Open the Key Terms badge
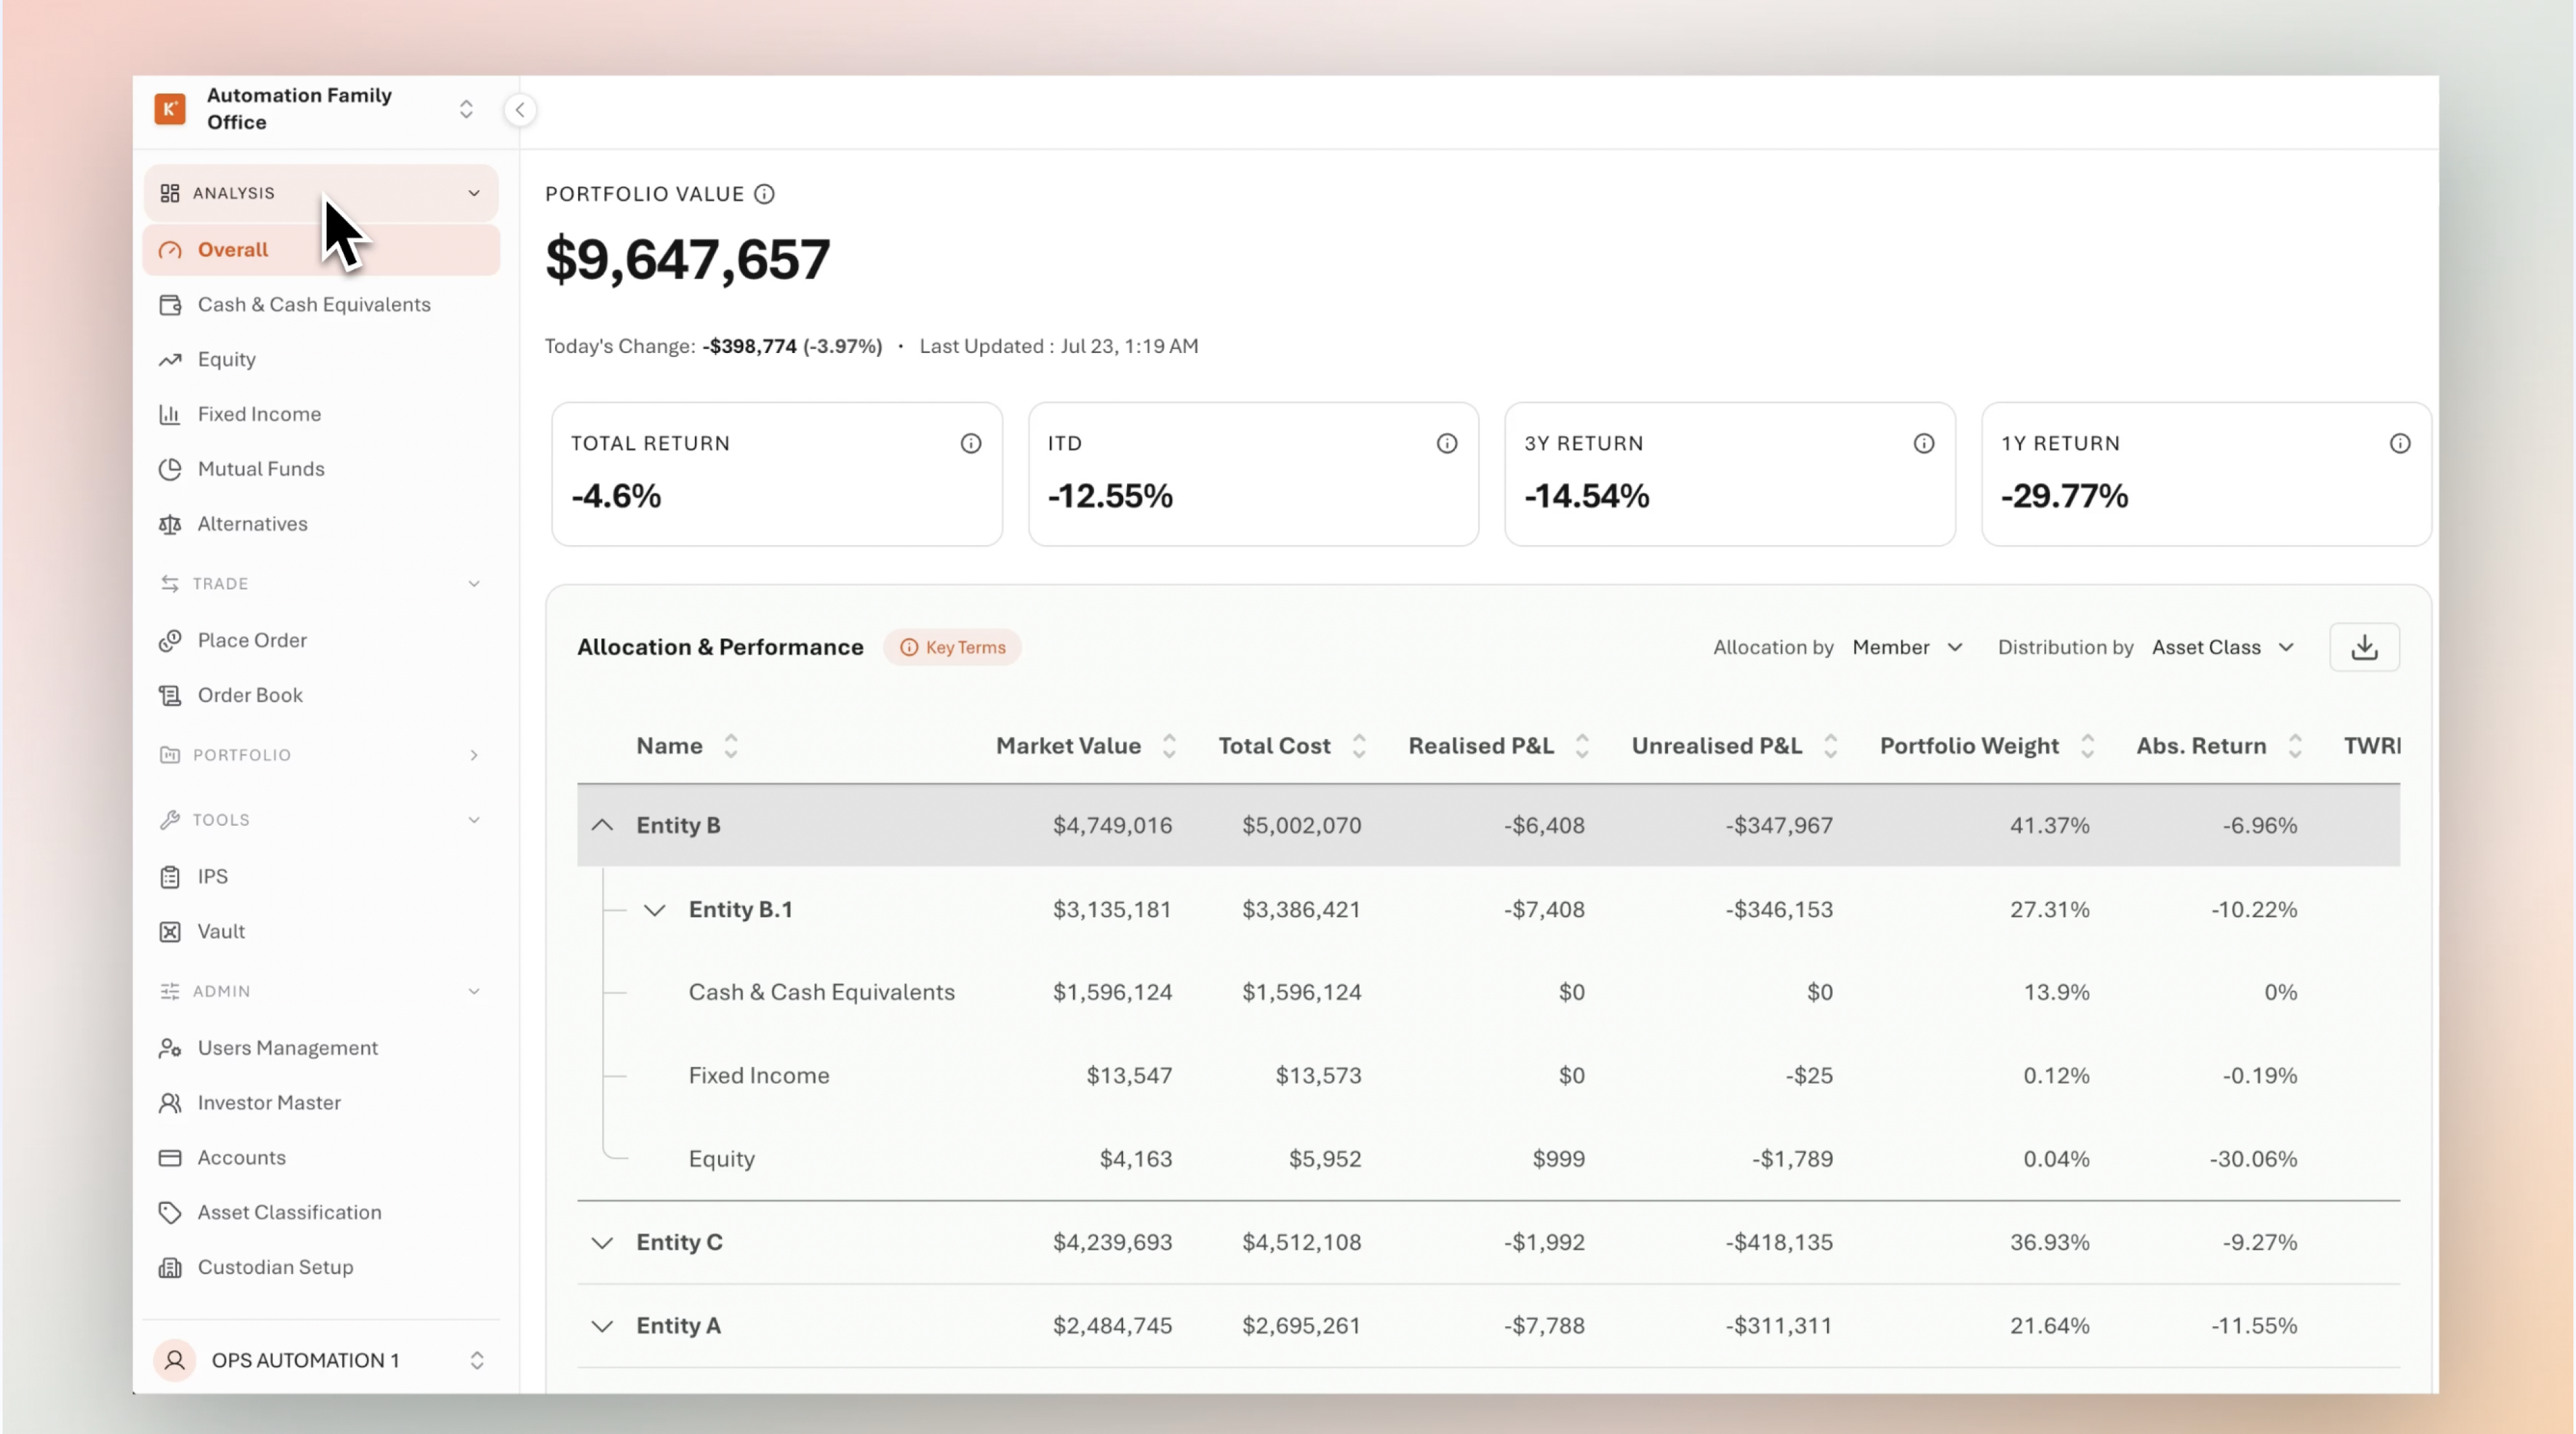 point(952,648)
